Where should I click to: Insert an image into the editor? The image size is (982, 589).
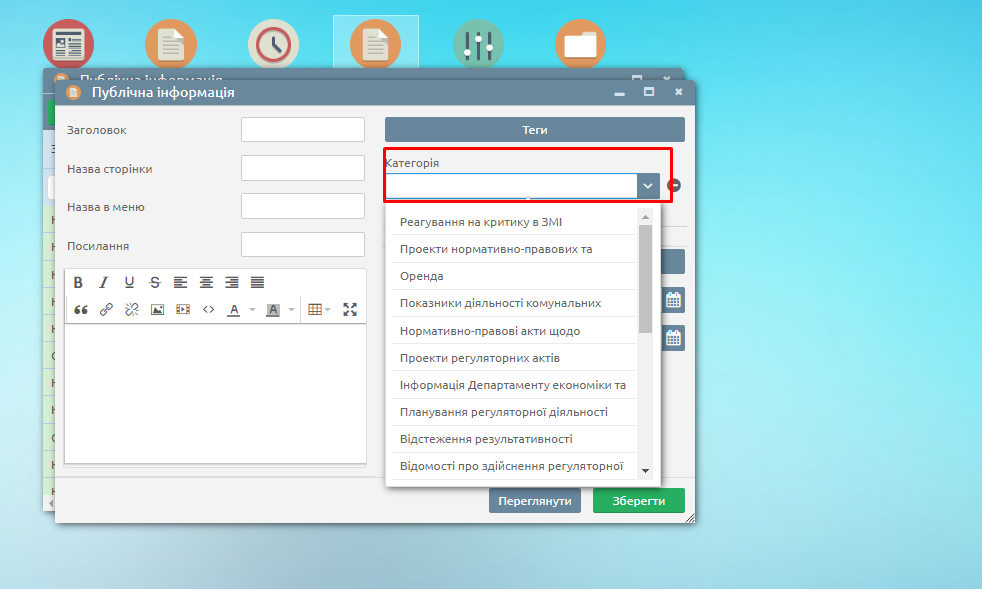tap(157, 310)
